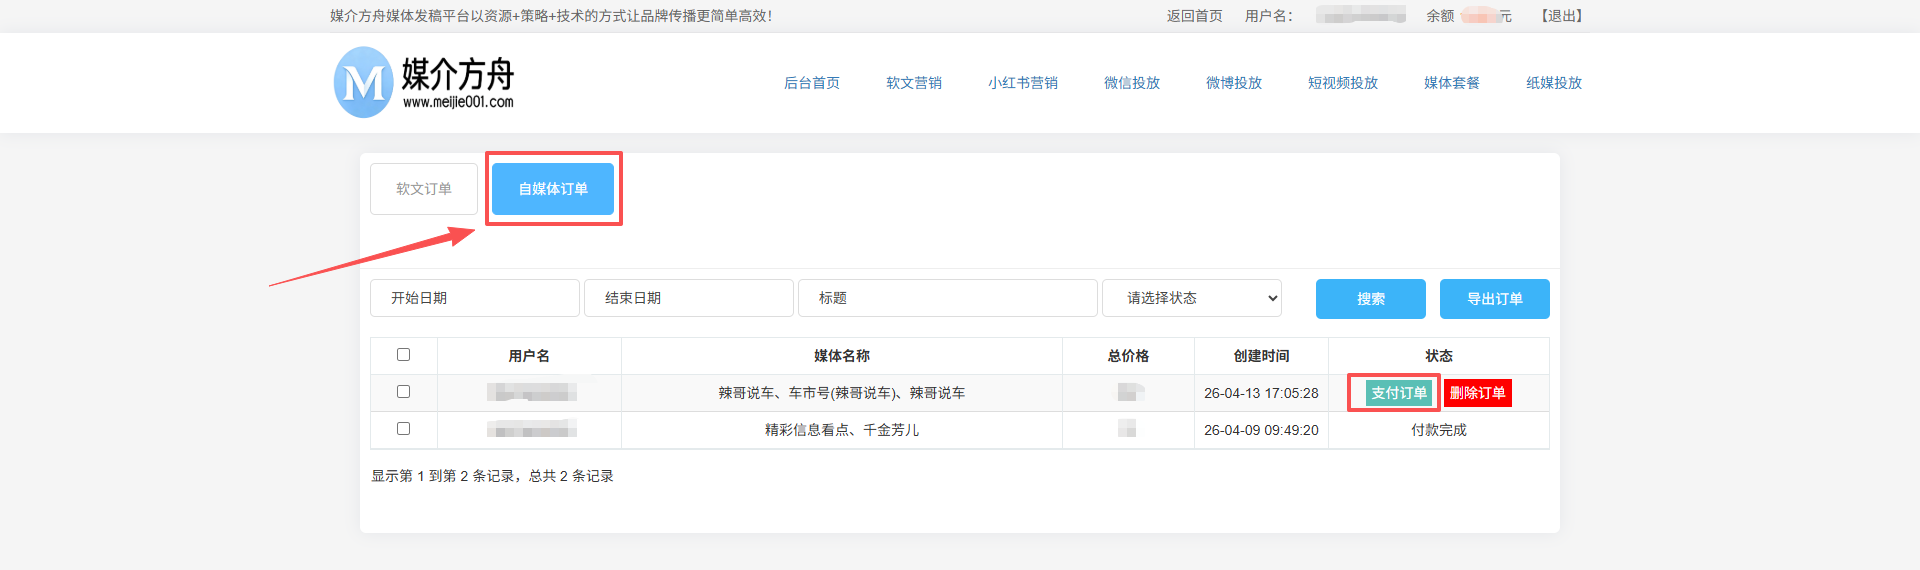Open the 自媒体订单 tab
Image resolution: width=1920 pixels, height=570 pixels.
point(553,189)
